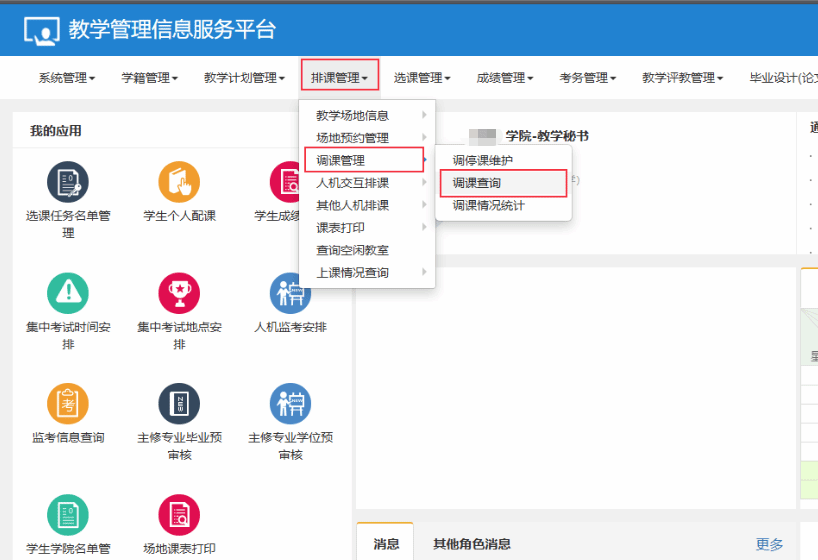Open the 选课任务名单管理 app icon
Viewport: 818px width, 560px height.
click(x=68, y=182)
